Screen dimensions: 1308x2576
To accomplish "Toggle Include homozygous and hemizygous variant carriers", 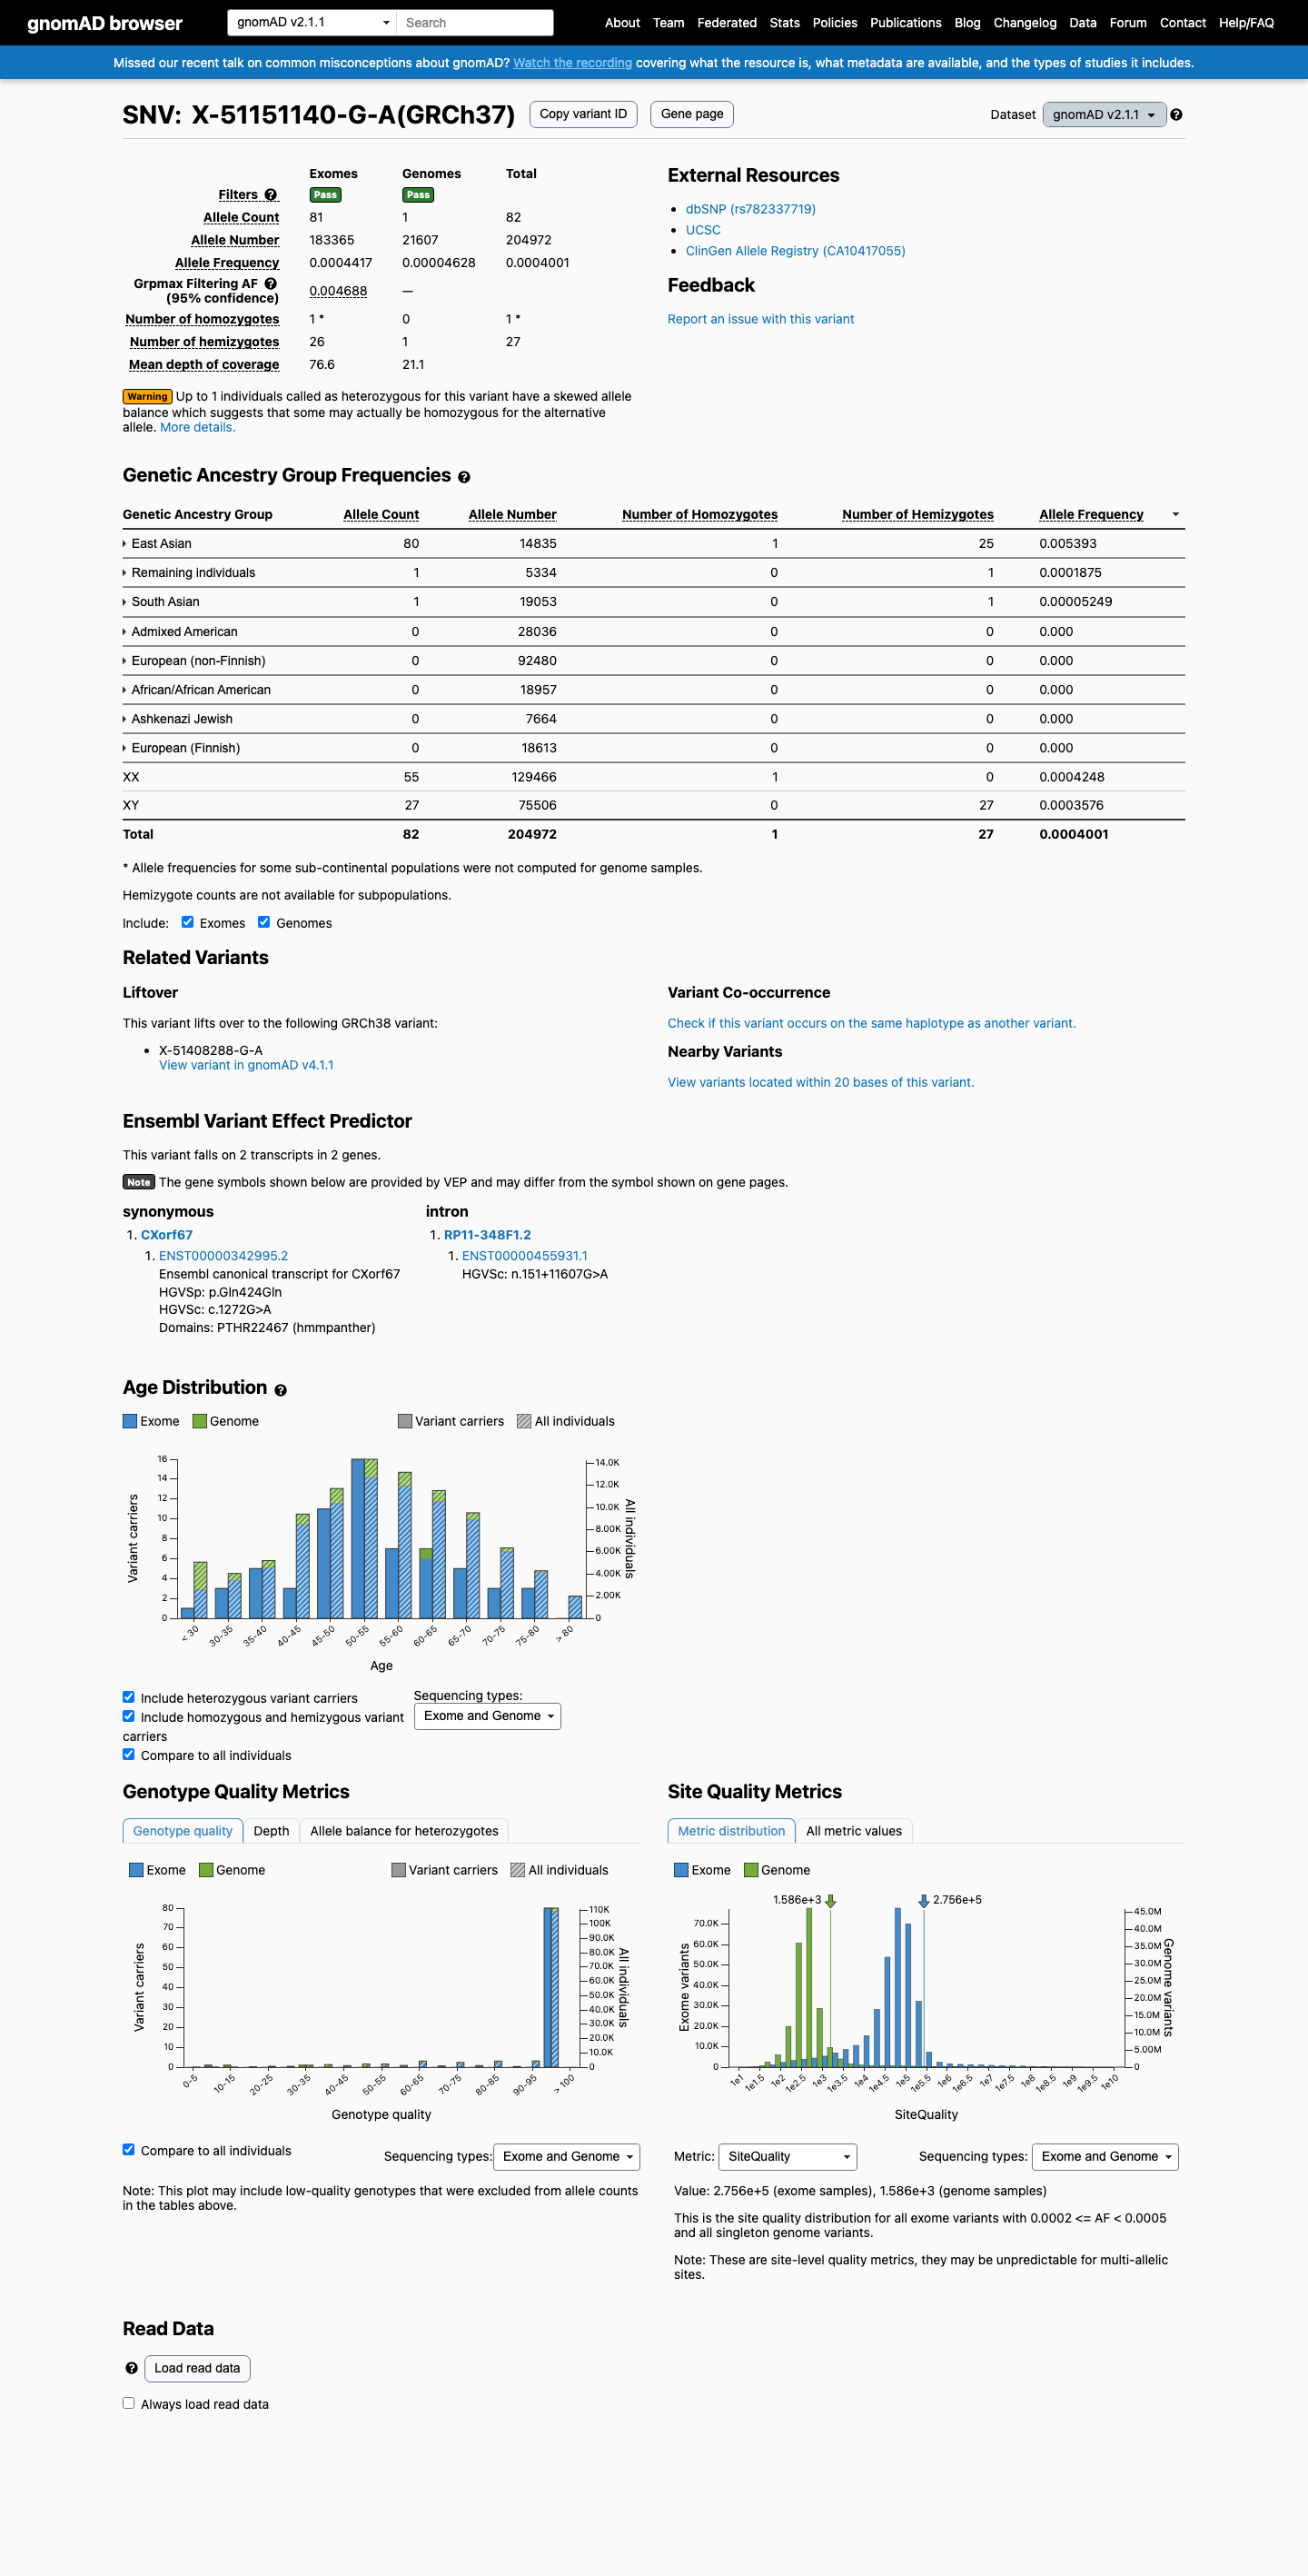I will click(x=129, y=1716).
